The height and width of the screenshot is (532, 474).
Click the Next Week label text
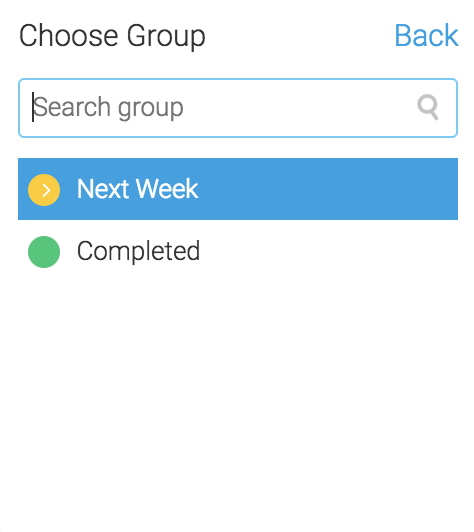coord(137,189)
